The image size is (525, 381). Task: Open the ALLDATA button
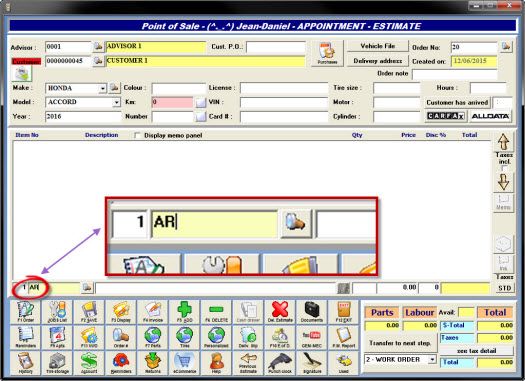490,116
